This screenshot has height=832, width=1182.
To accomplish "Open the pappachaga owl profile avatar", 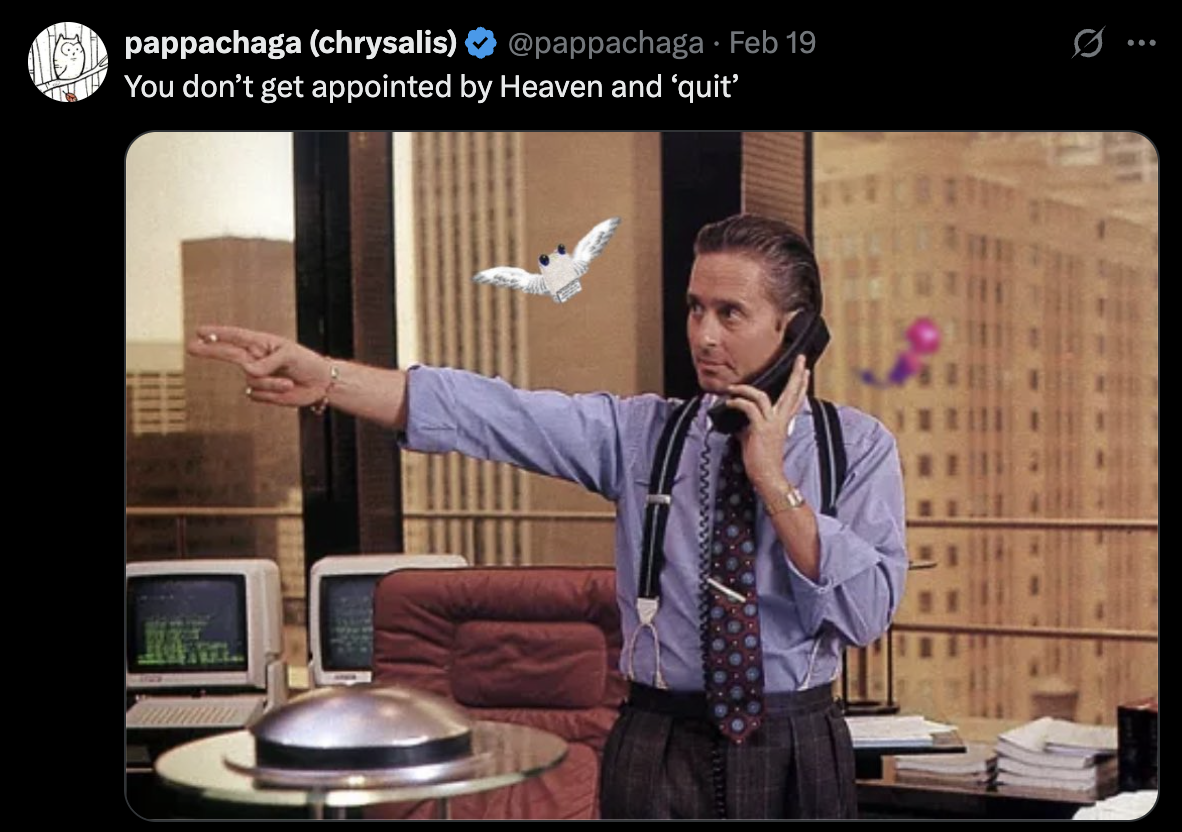I will point(68,62).
